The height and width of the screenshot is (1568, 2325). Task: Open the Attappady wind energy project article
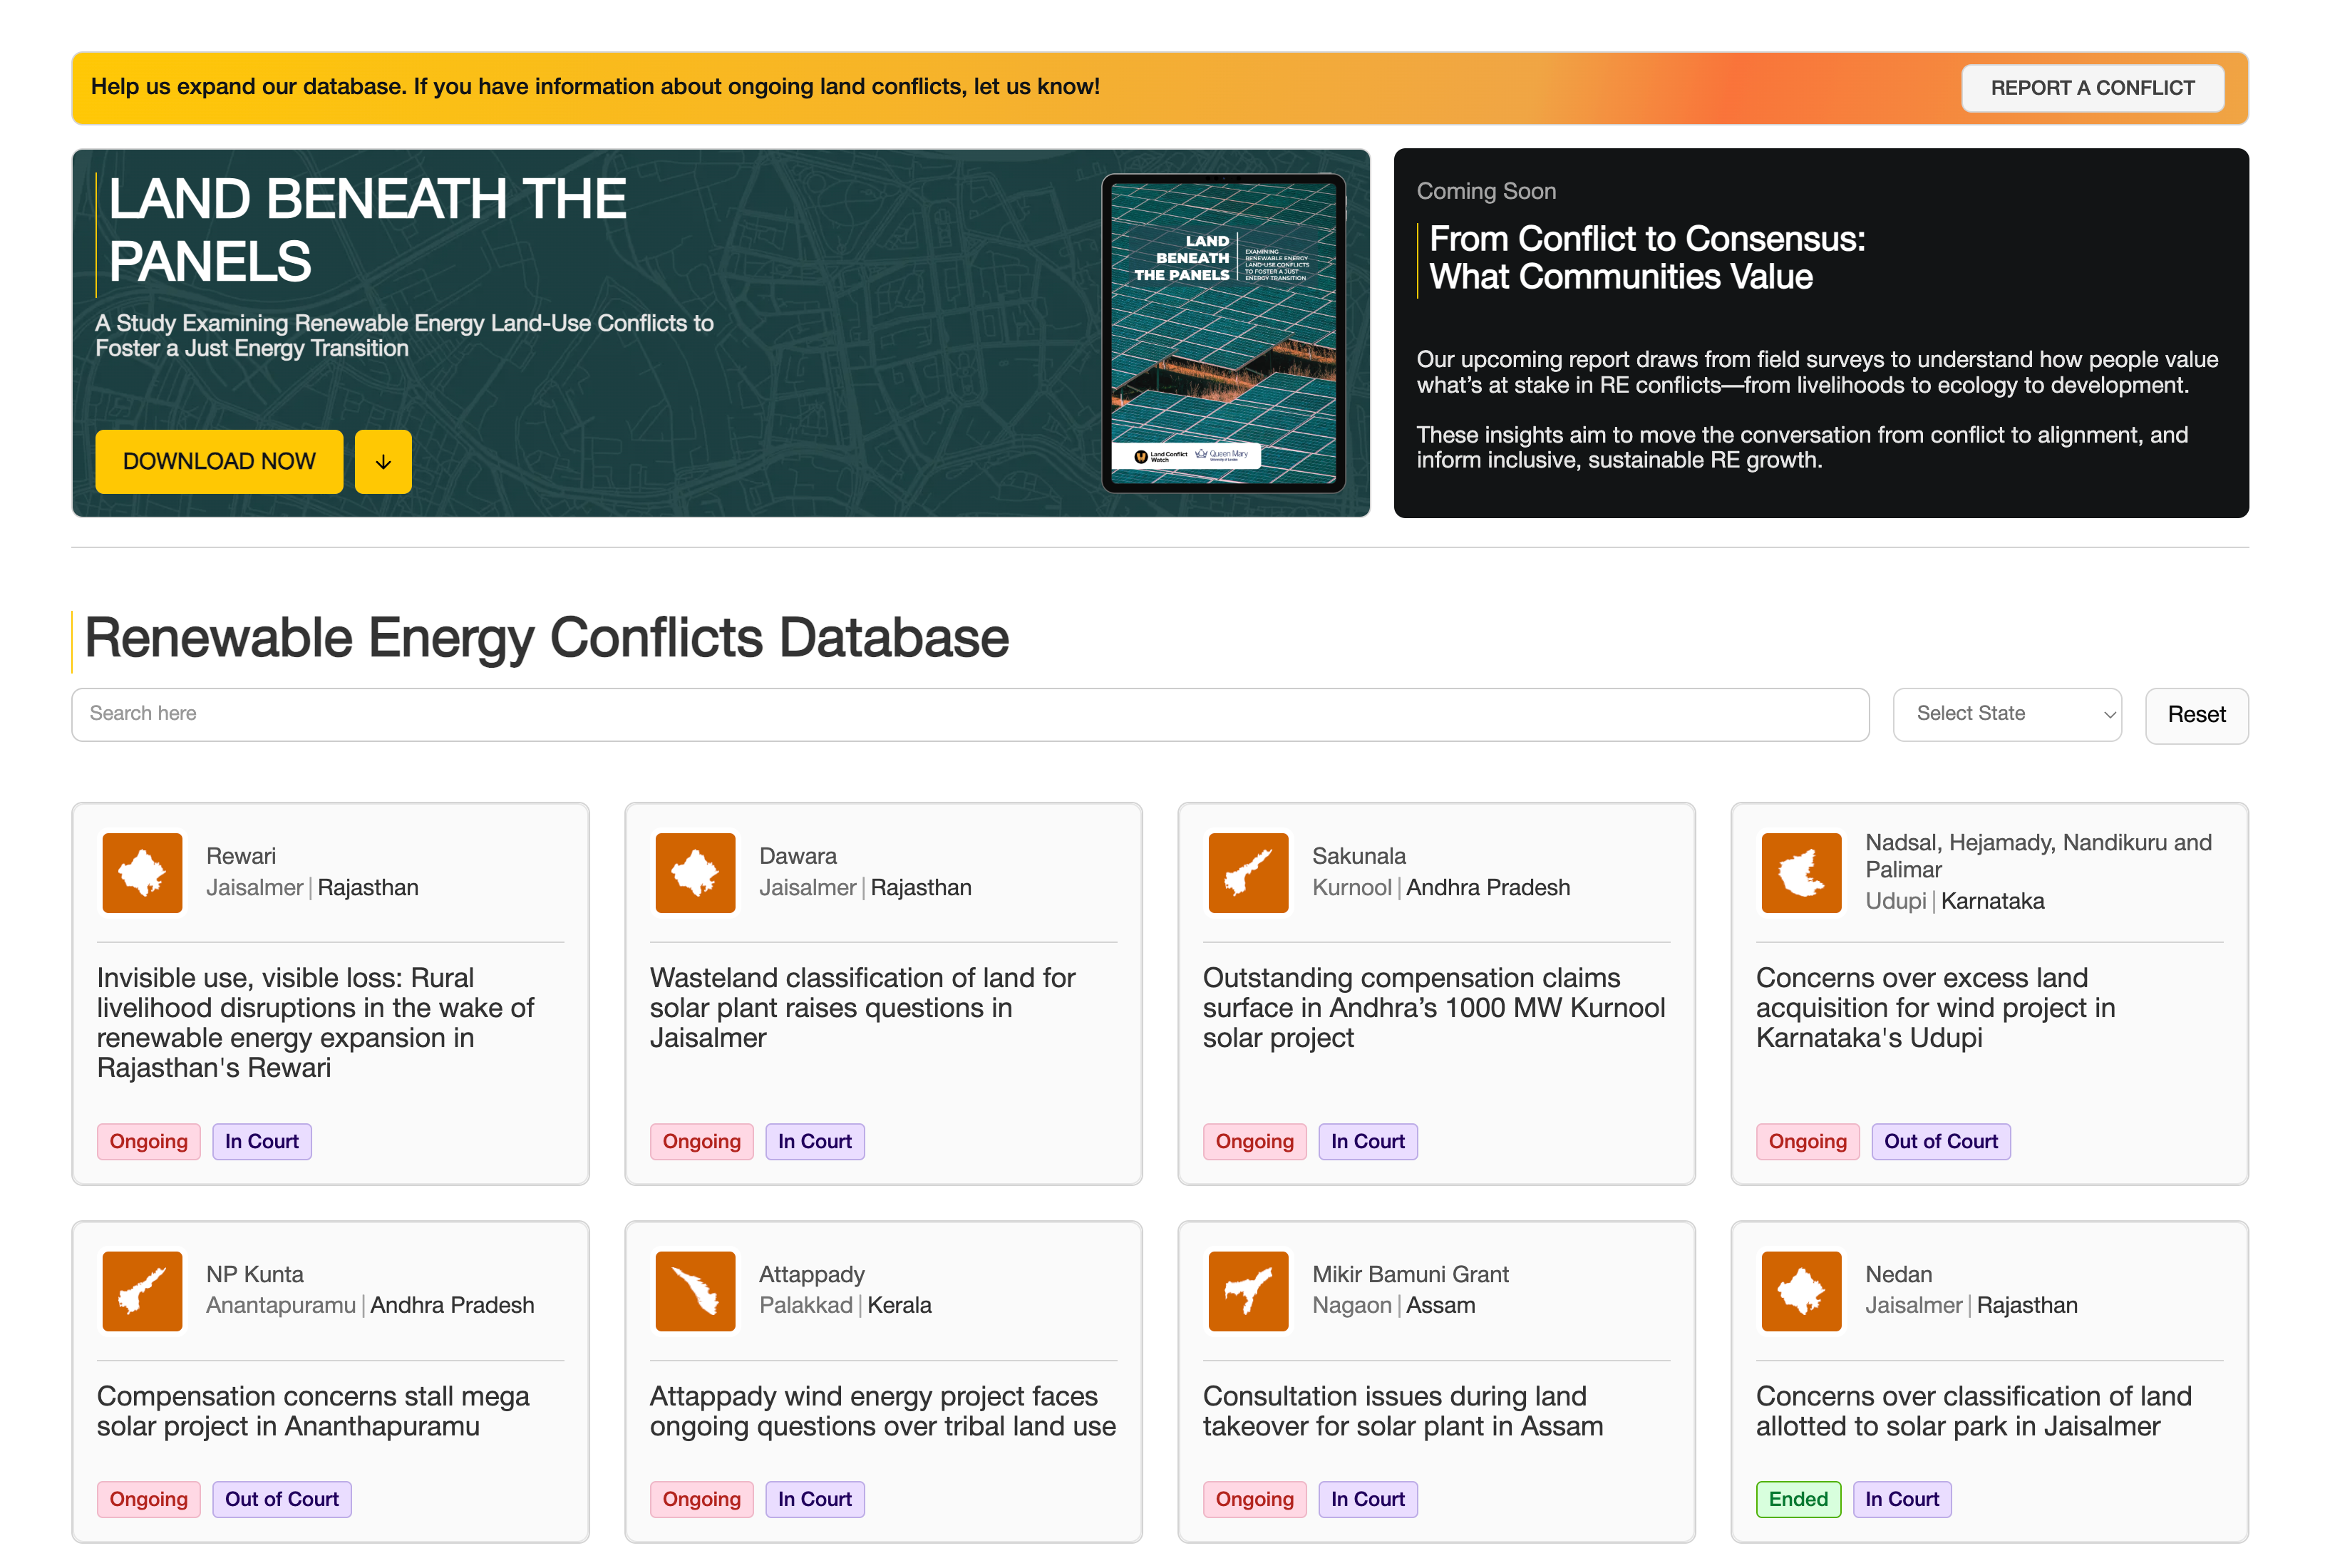882,1410
